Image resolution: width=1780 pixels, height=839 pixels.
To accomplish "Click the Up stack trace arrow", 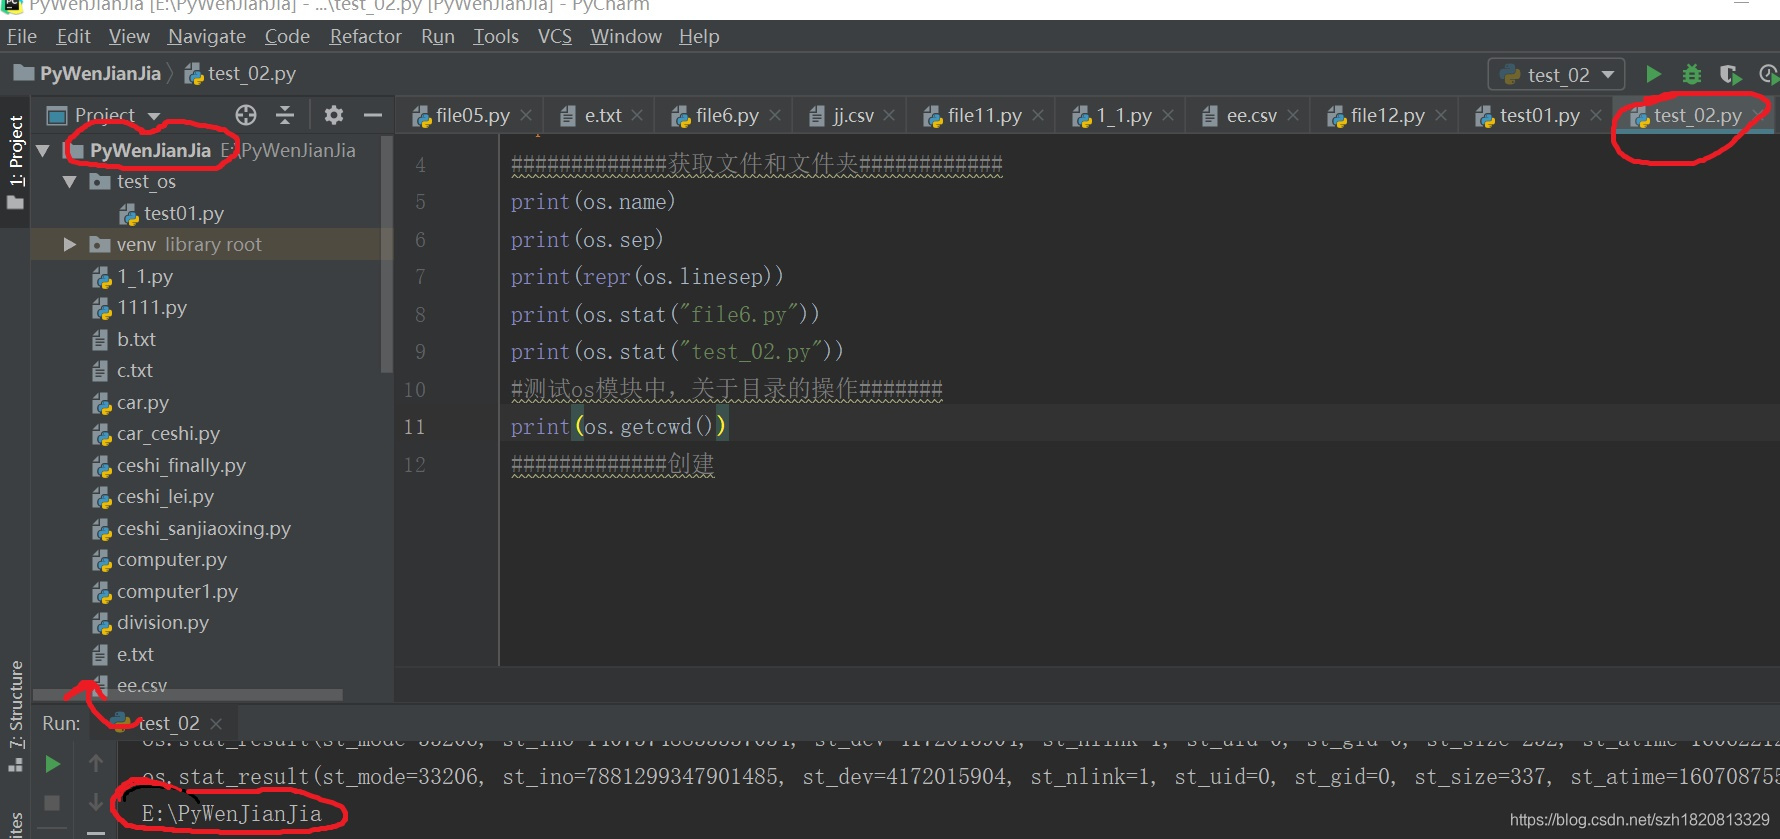I will coord(96,764).
